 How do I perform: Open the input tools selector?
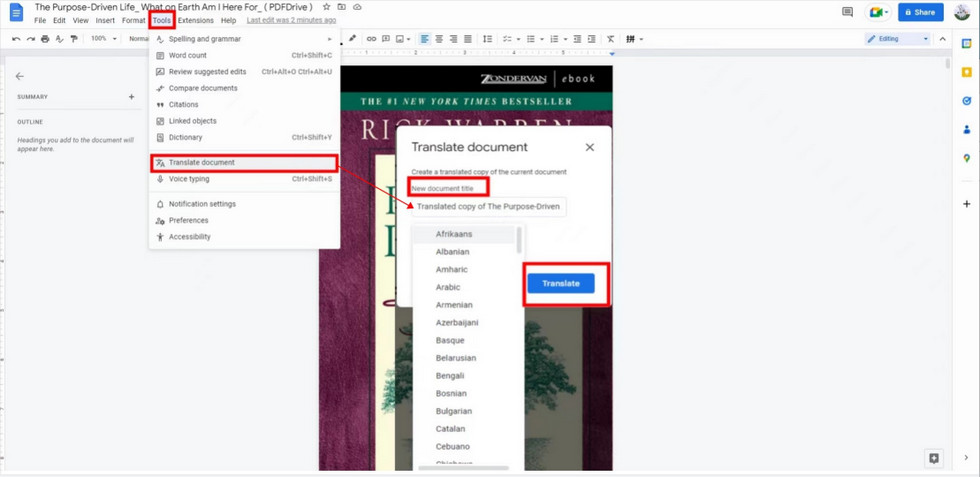[x=631, y=39]
